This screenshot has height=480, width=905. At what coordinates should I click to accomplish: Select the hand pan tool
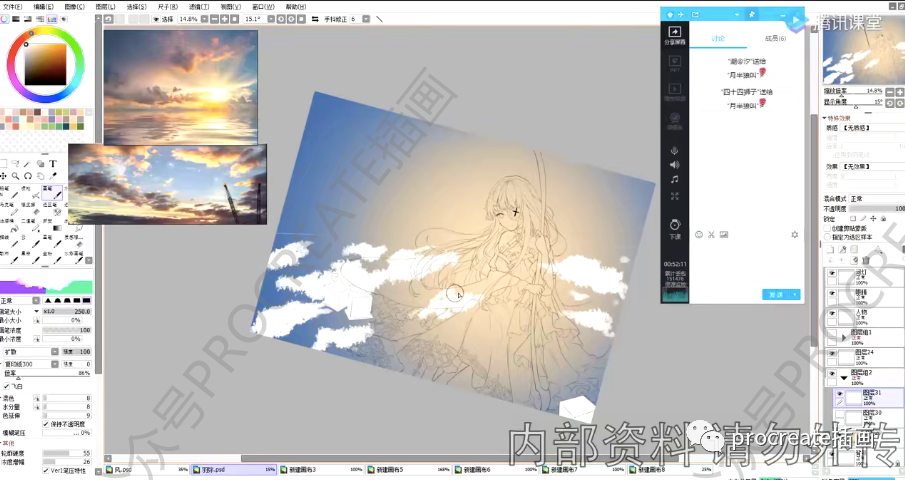[x=40, y=175]
